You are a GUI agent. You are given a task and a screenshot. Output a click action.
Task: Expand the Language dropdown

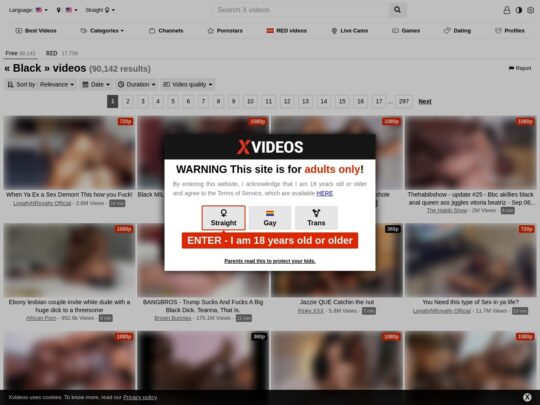tap(28, 10)
